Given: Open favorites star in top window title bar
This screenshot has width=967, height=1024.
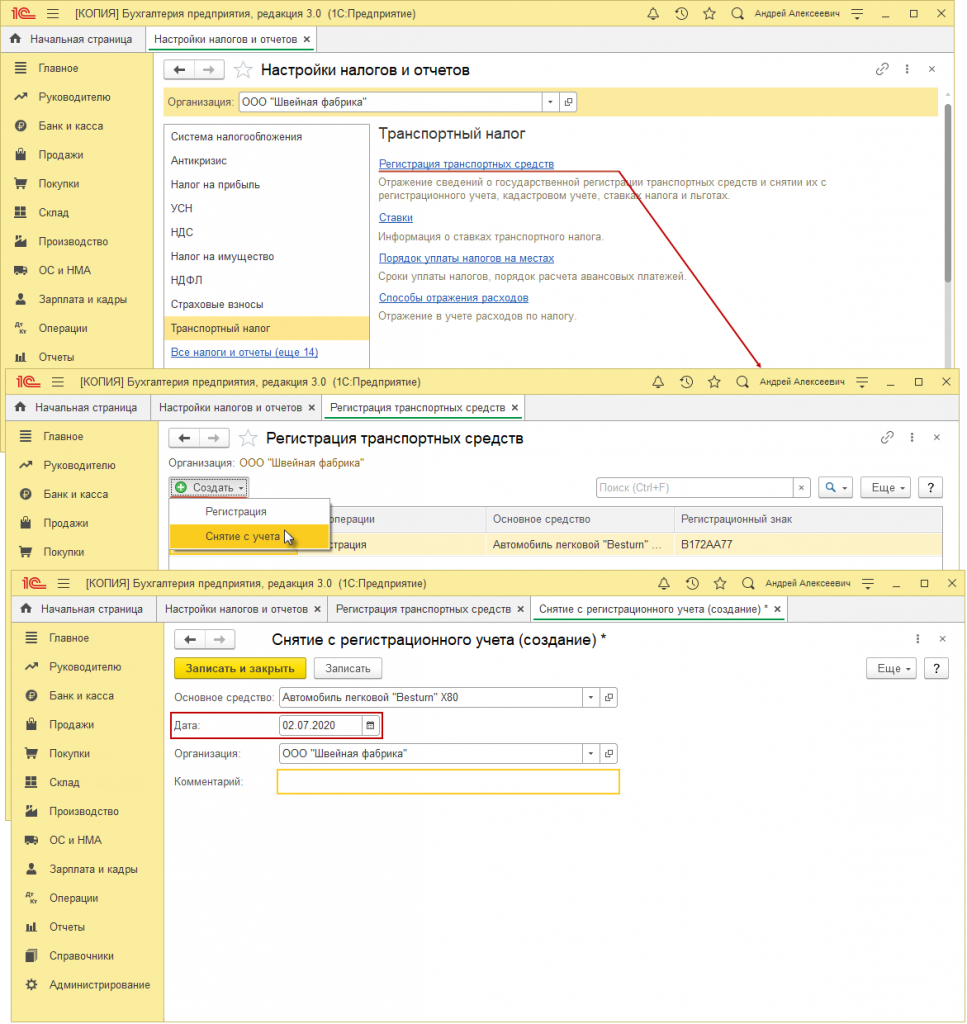Looking at the screenshot, I should click(x=709, y=13).
